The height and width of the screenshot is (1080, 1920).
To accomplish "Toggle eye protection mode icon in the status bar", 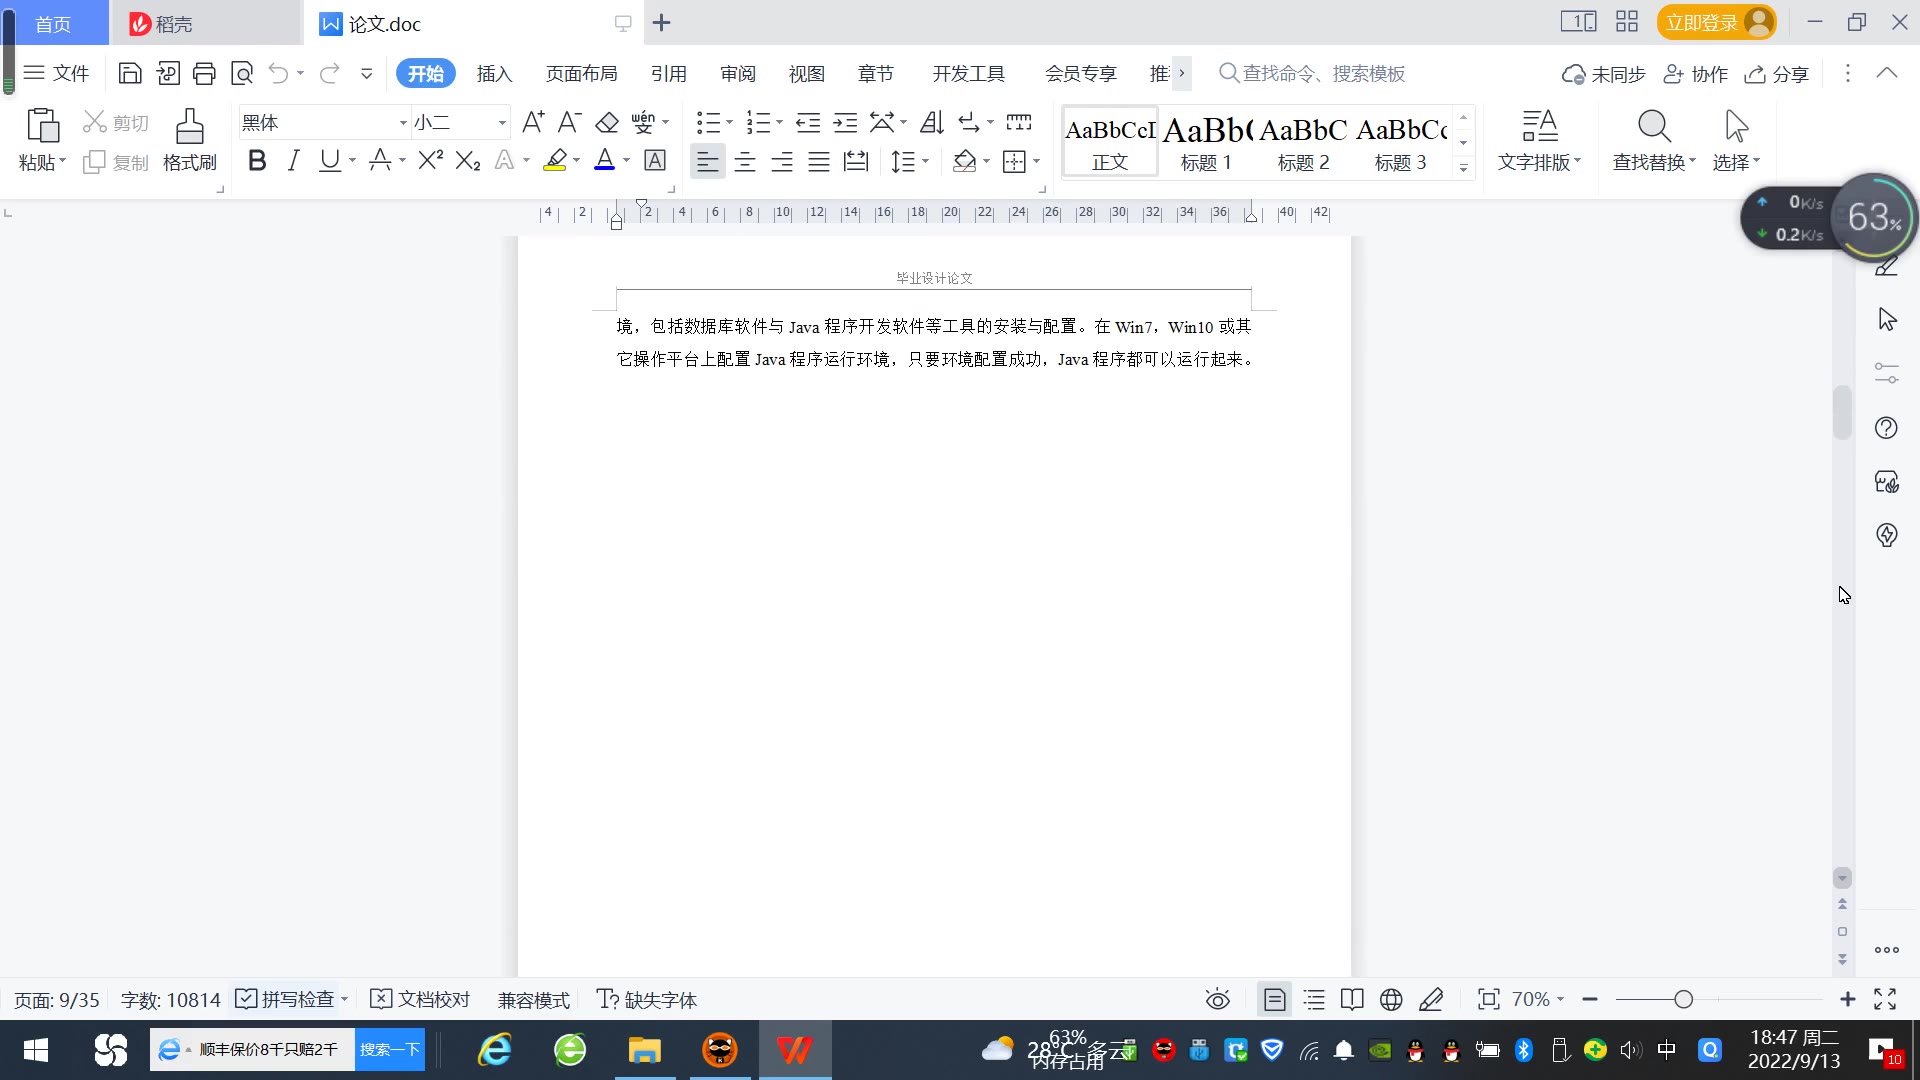I will [x=1217, y=999].
